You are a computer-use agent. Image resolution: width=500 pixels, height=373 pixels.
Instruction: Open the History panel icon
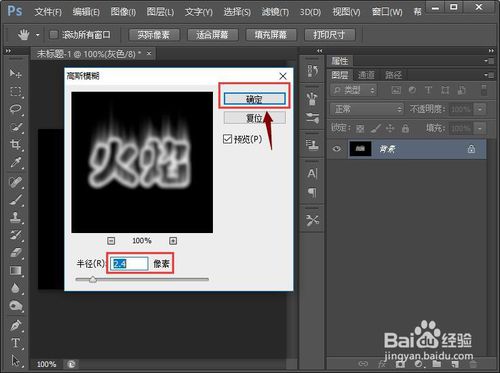click(312, 71)
